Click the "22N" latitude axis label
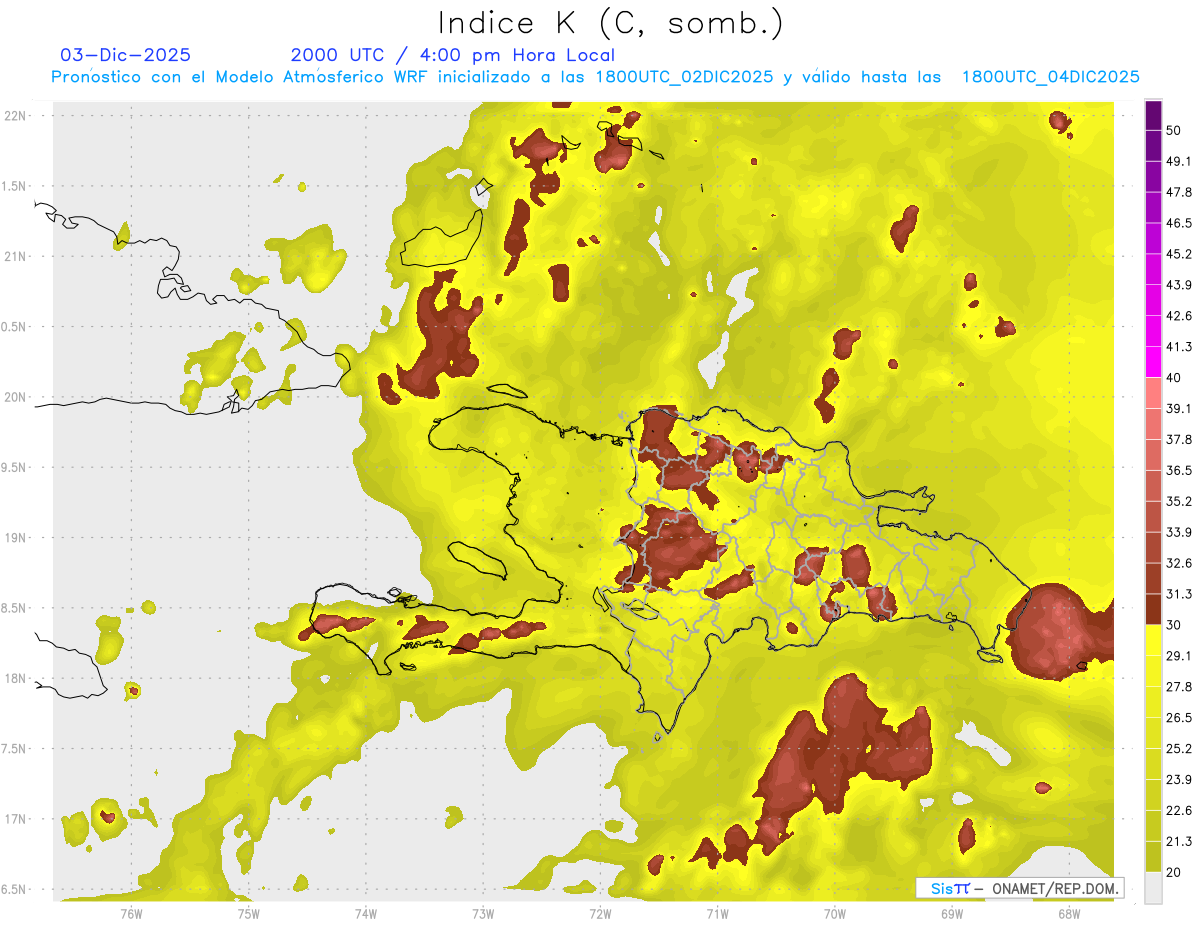 coord(16,115)
